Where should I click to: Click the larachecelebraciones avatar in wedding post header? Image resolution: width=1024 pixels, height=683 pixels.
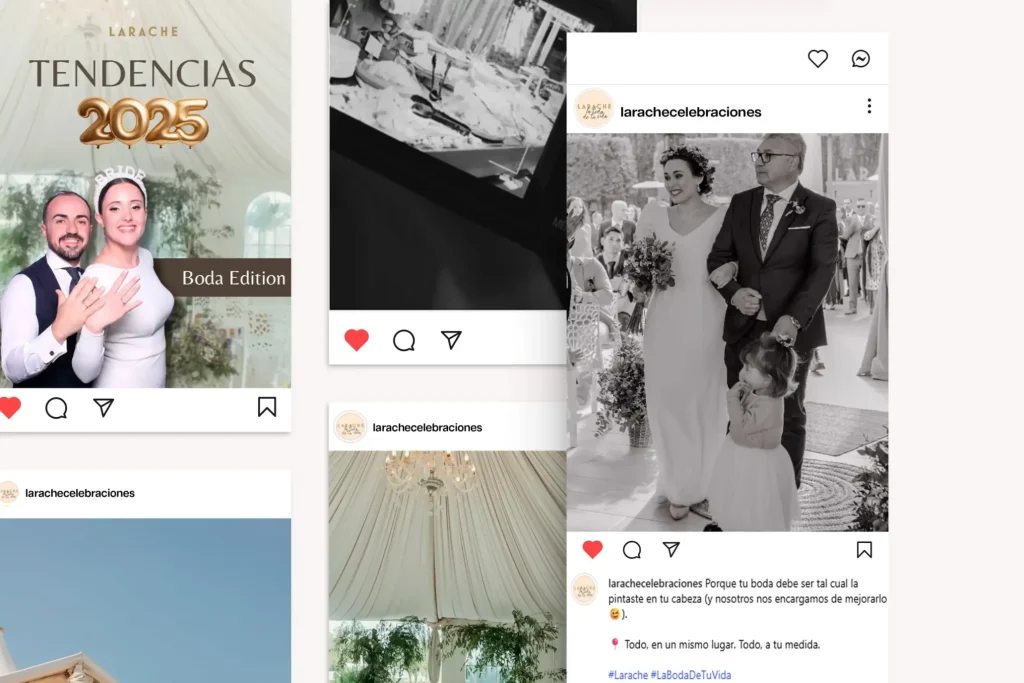coord(594,108)
